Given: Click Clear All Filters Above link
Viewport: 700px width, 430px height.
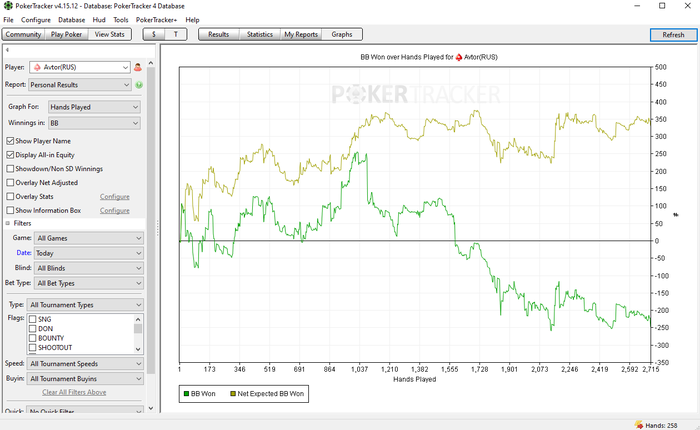Looking at the screenshot, I should (74, 392).
